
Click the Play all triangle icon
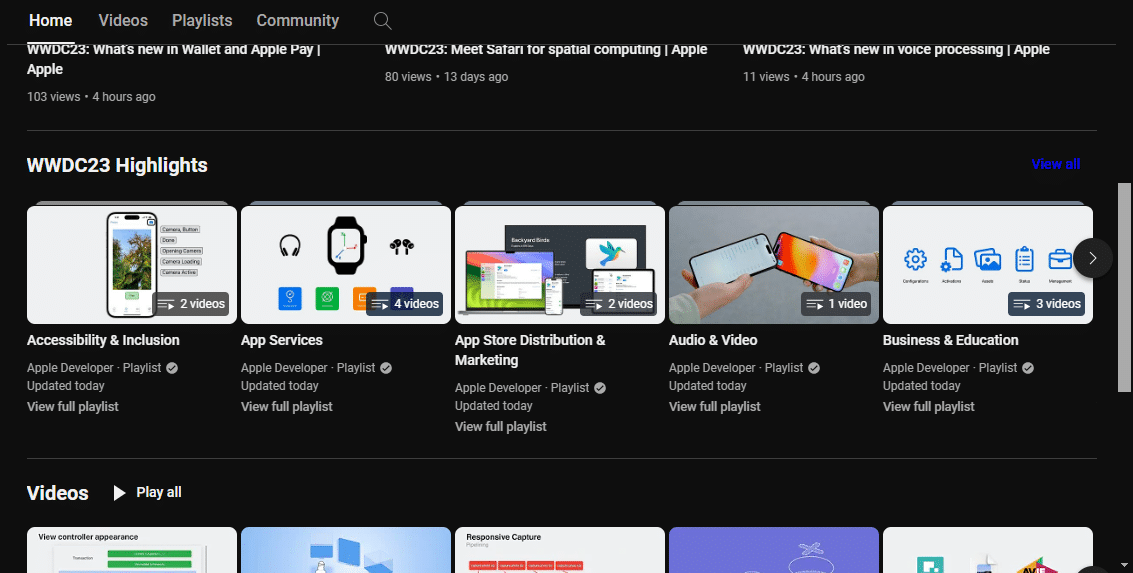point(120,492)
